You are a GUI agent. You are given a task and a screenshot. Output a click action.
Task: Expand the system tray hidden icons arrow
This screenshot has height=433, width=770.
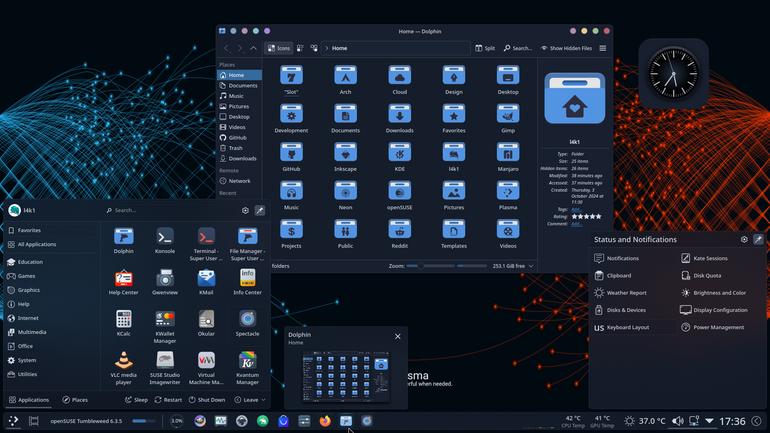coord(709,421)
